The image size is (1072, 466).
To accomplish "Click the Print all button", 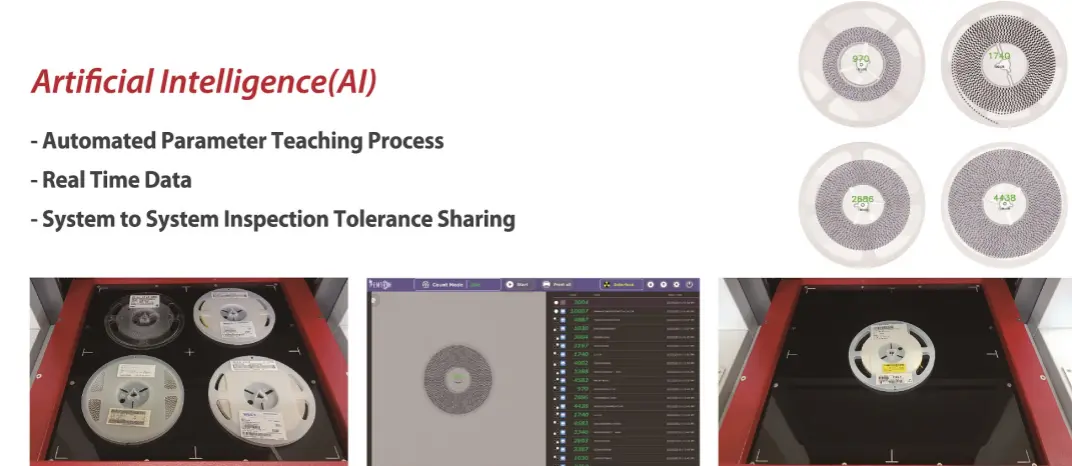I will pyautogui.click(x=562, y=284).
